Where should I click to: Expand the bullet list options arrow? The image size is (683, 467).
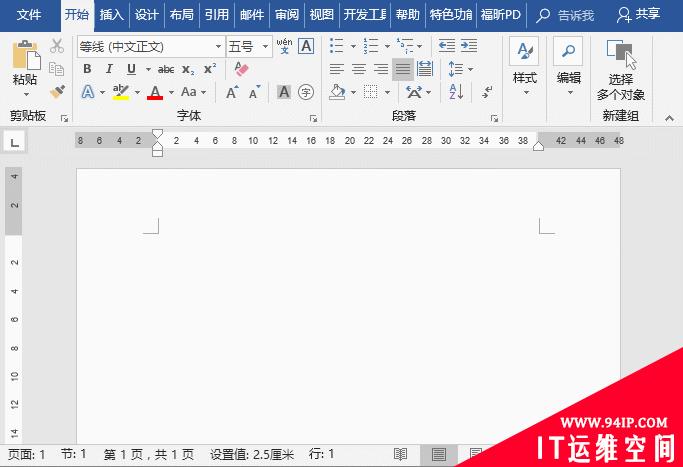(353, 46)
